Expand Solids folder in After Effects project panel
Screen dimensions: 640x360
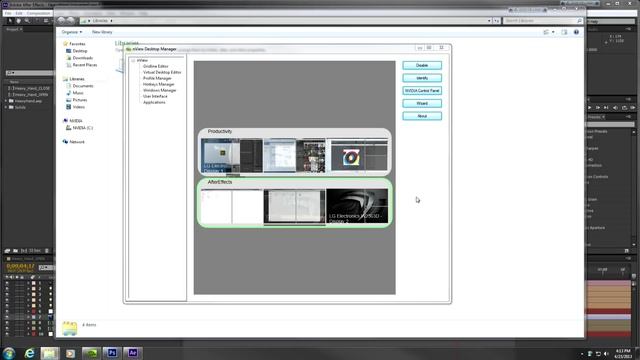pos(6,107)
